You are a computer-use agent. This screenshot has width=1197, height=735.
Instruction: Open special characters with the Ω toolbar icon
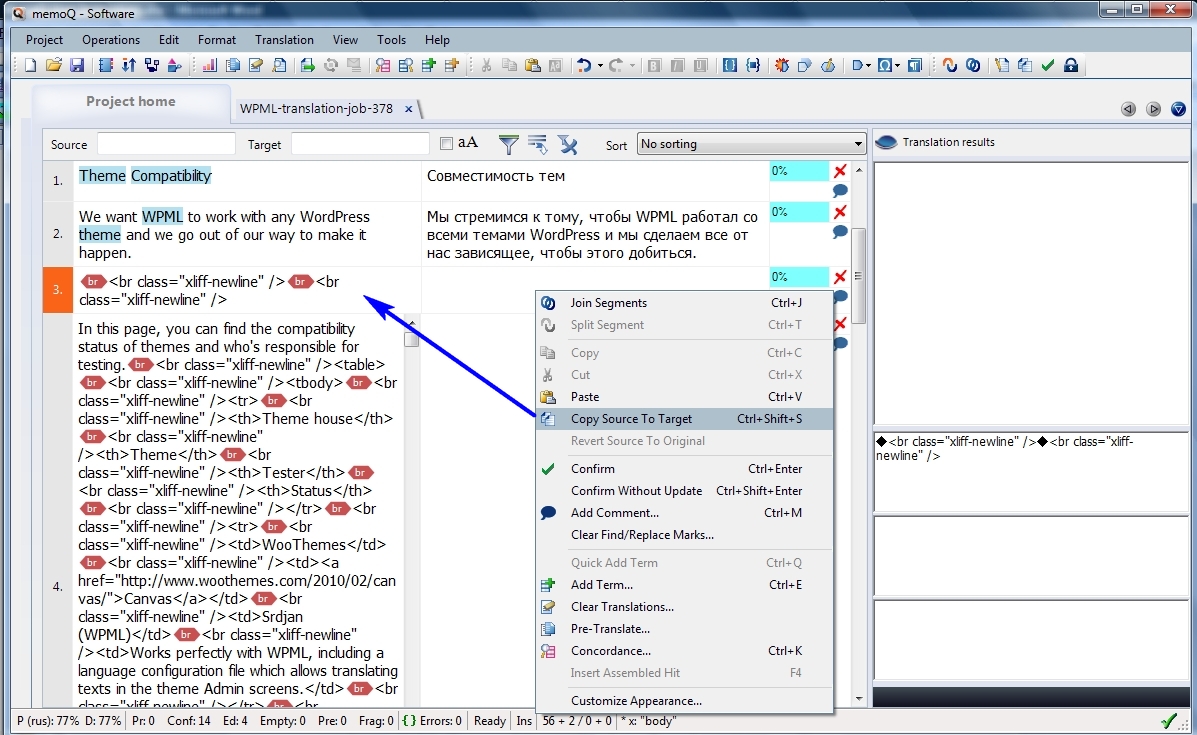coord(884,65)
